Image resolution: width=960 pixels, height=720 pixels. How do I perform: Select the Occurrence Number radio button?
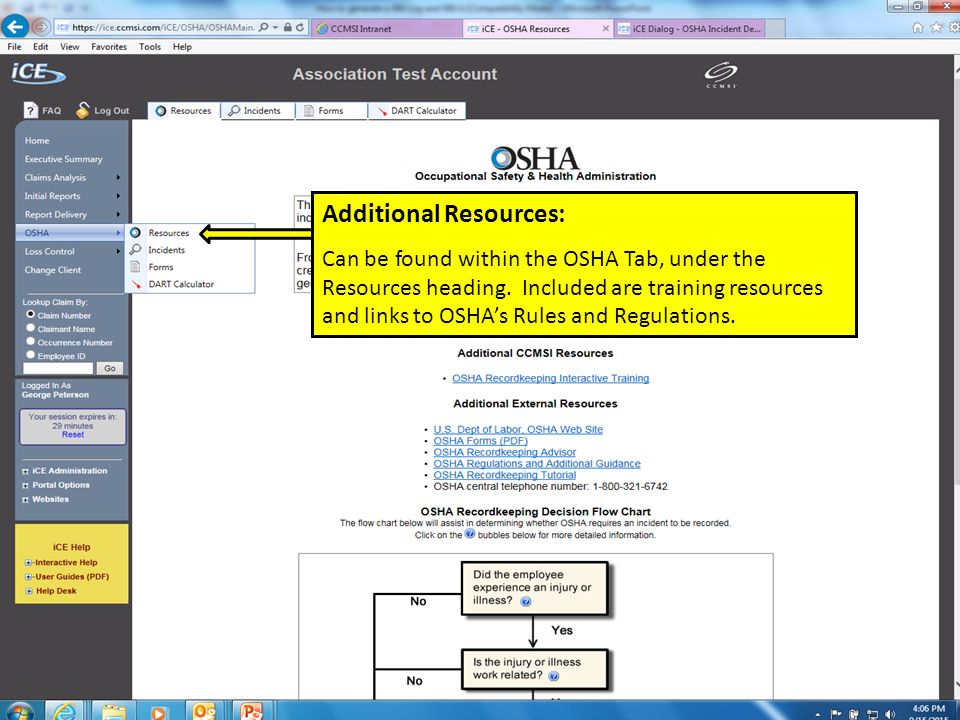(30, 341)
